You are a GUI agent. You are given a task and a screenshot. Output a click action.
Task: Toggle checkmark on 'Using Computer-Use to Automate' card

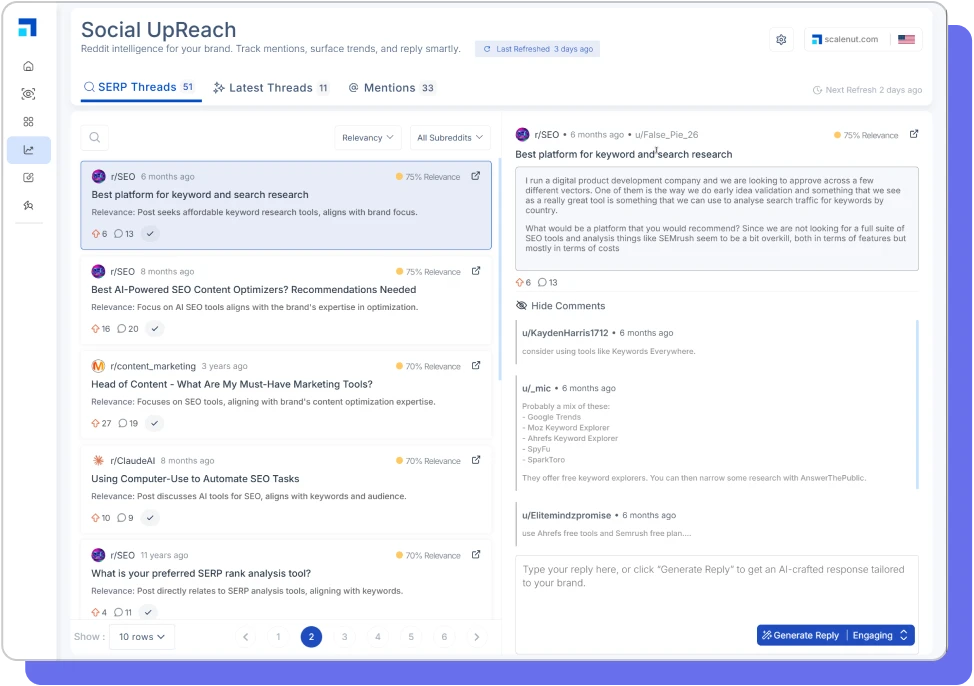(150, 518)
